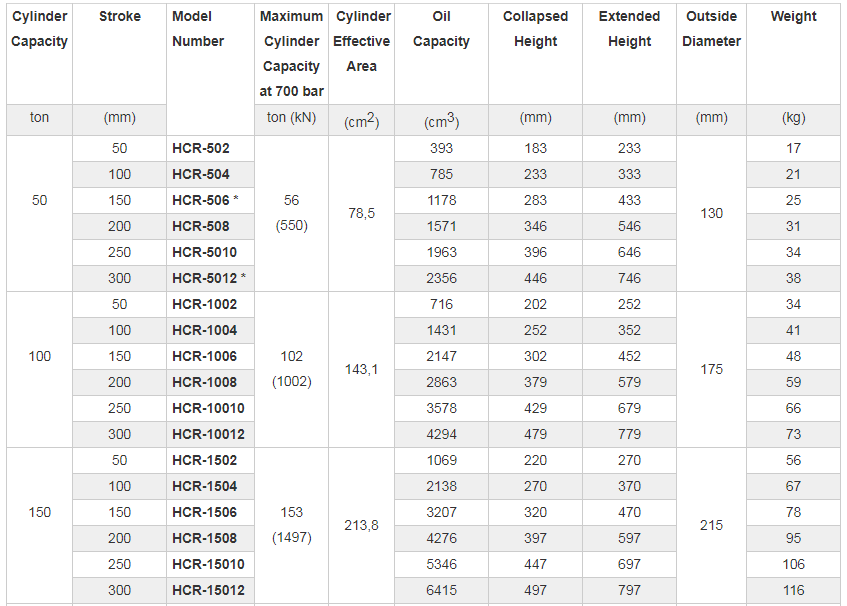Open model HCR-10010
Image resolution: width=847 pixels, height=606 pixels.
(x=208, y=408)
